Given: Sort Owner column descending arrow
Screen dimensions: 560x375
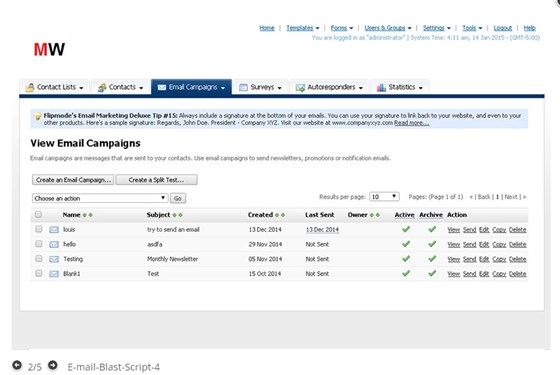Looking at the screenshot, I should 378,215.
